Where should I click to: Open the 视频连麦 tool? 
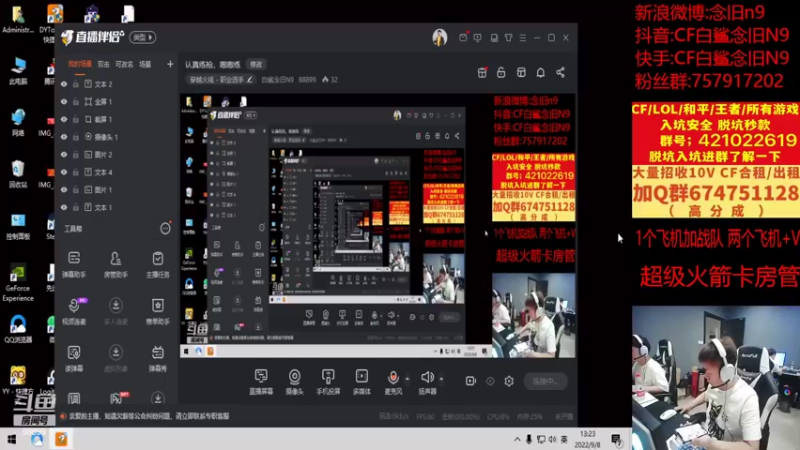[74, 311]
